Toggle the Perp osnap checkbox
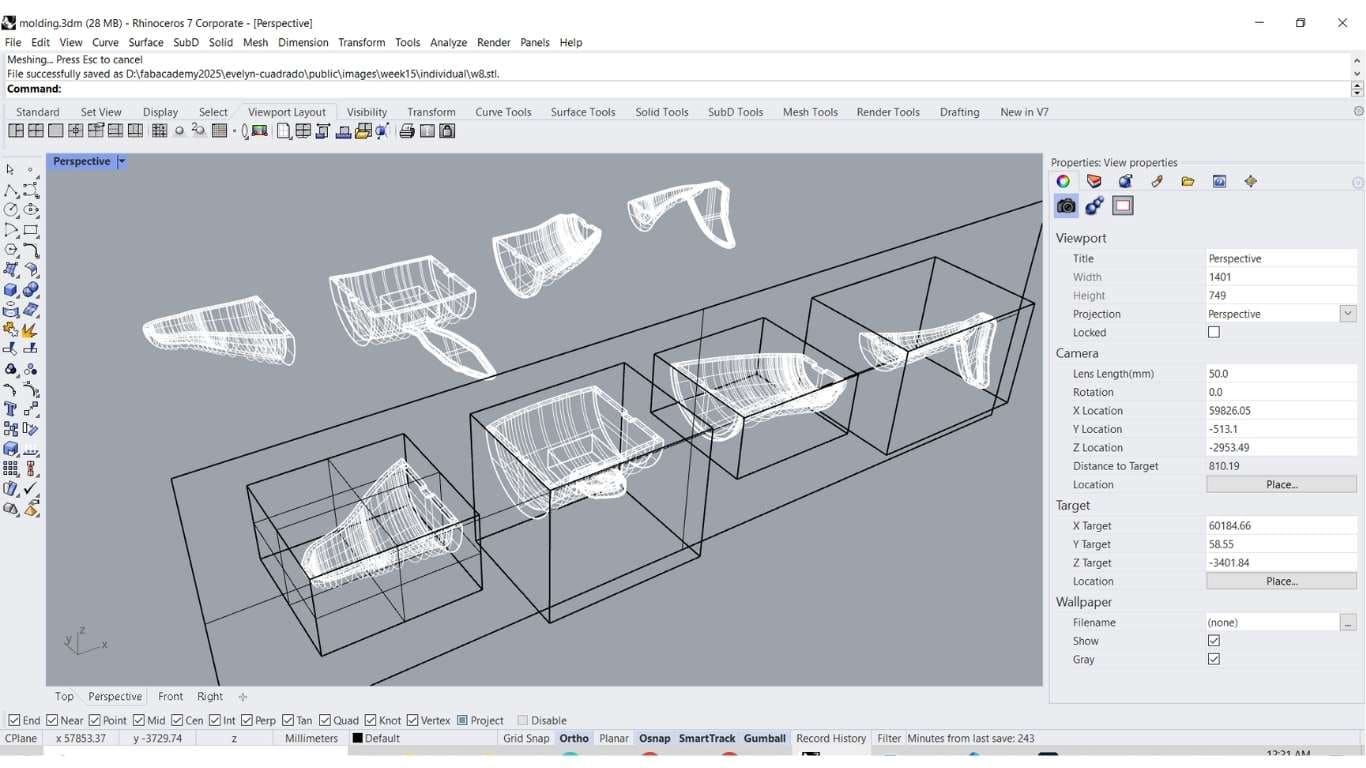 tap(247, 720)
